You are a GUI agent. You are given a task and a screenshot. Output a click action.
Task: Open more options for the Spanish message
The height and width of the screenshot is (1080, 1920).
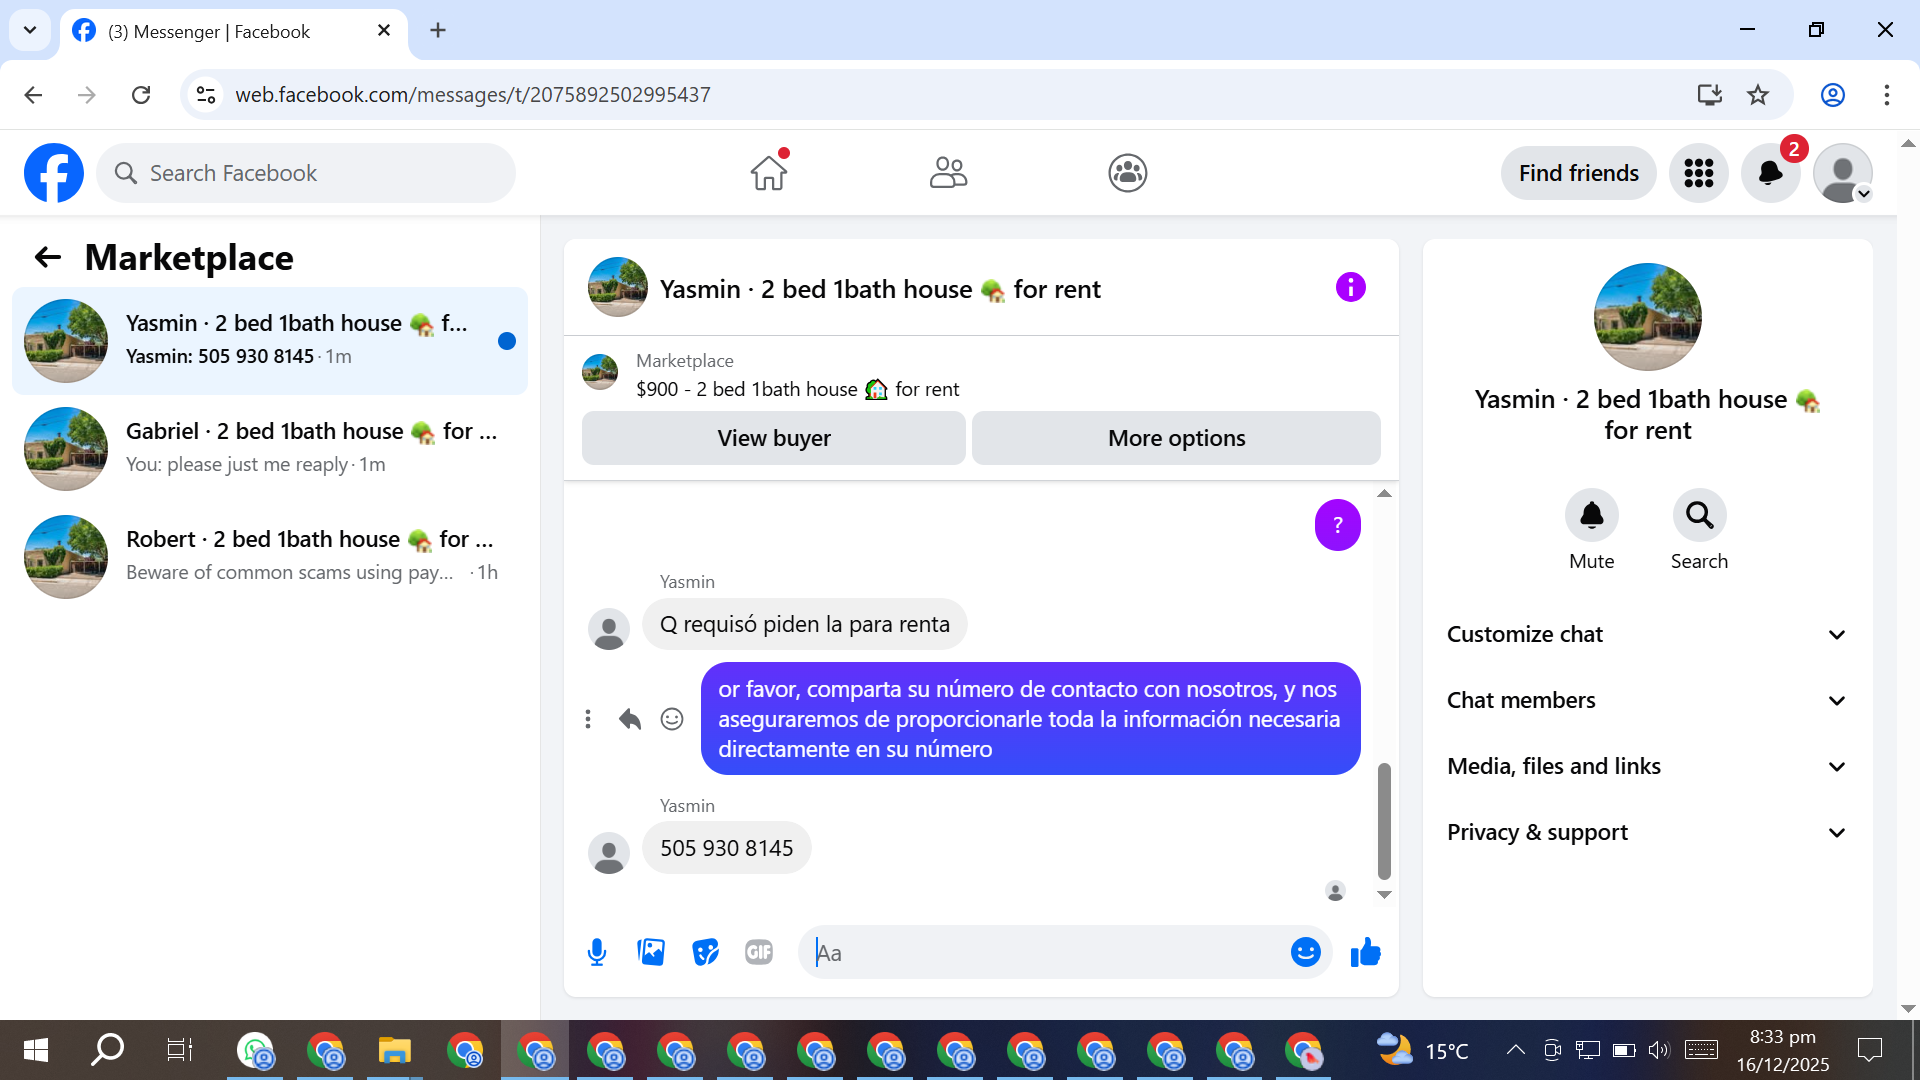click(588, 719)
